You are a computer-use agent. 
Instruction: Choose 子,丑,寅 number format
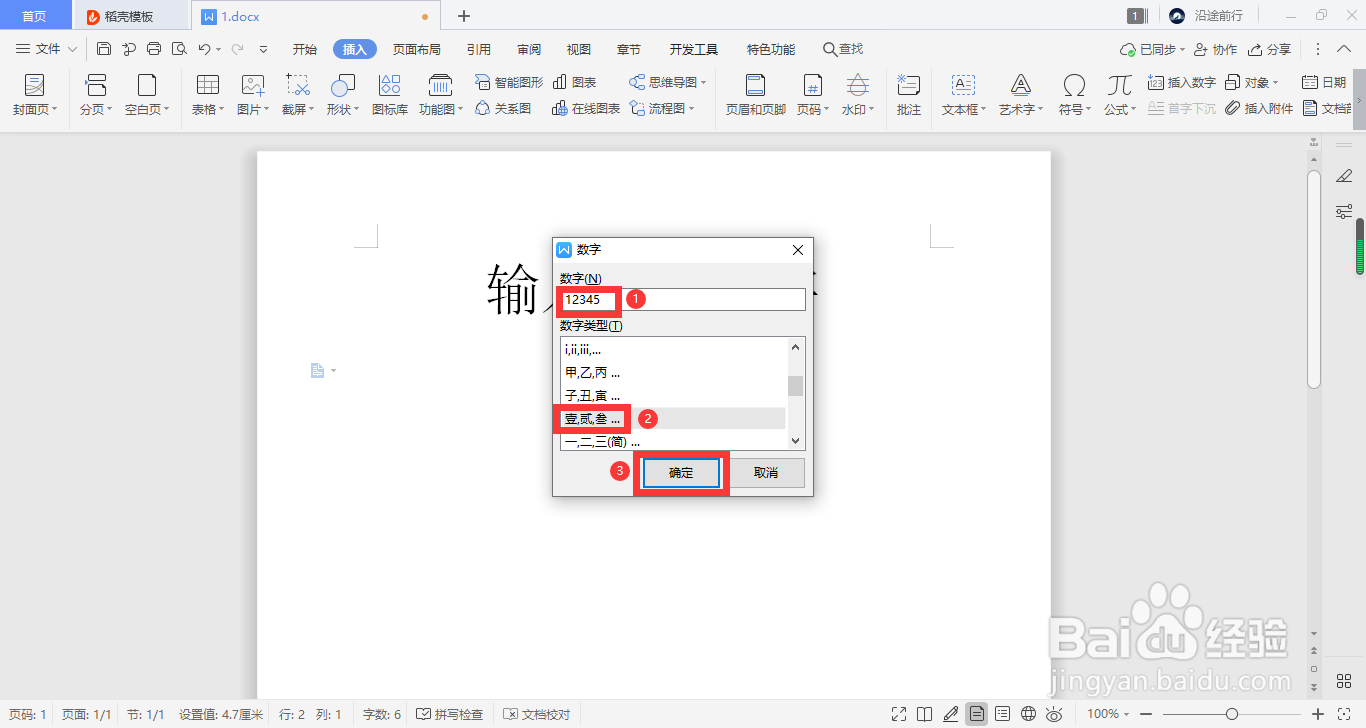tap(590, 394)
